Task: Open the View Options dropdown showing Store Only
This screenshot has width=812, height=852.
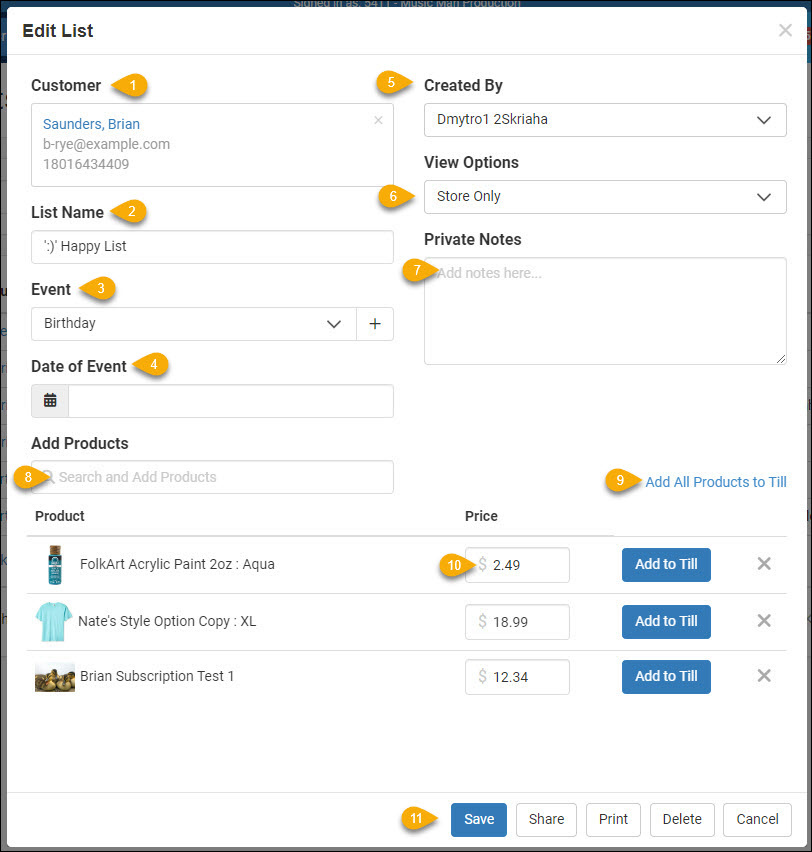Action: coord(605,196)
